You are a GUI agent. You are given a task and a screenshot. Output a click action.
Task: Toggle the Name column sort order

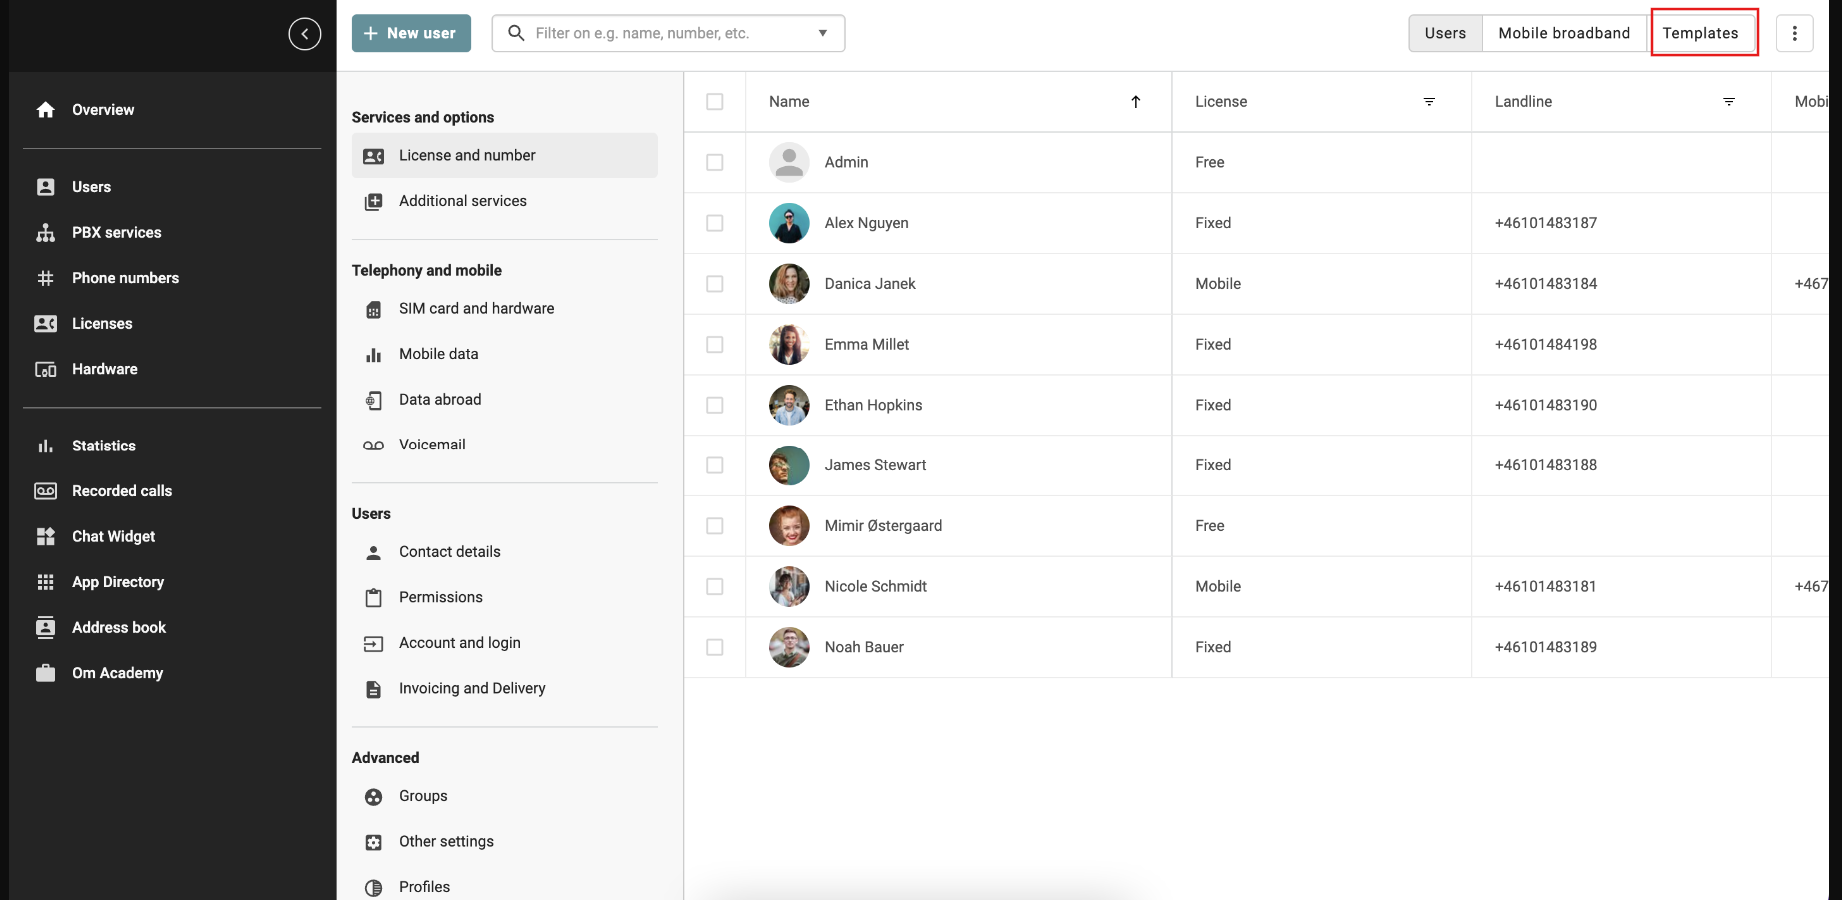(1136, 101)
